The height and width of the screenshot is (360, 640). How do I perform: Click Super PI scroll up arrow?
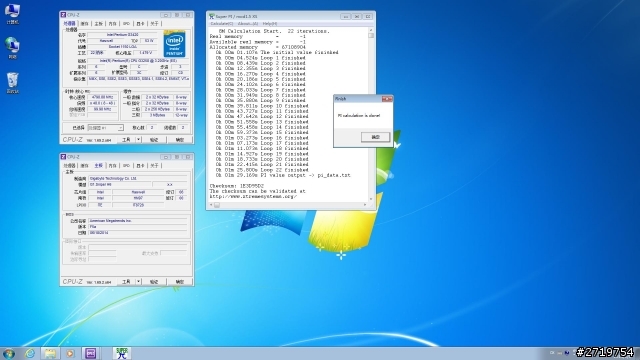click(x=371, y=30)
